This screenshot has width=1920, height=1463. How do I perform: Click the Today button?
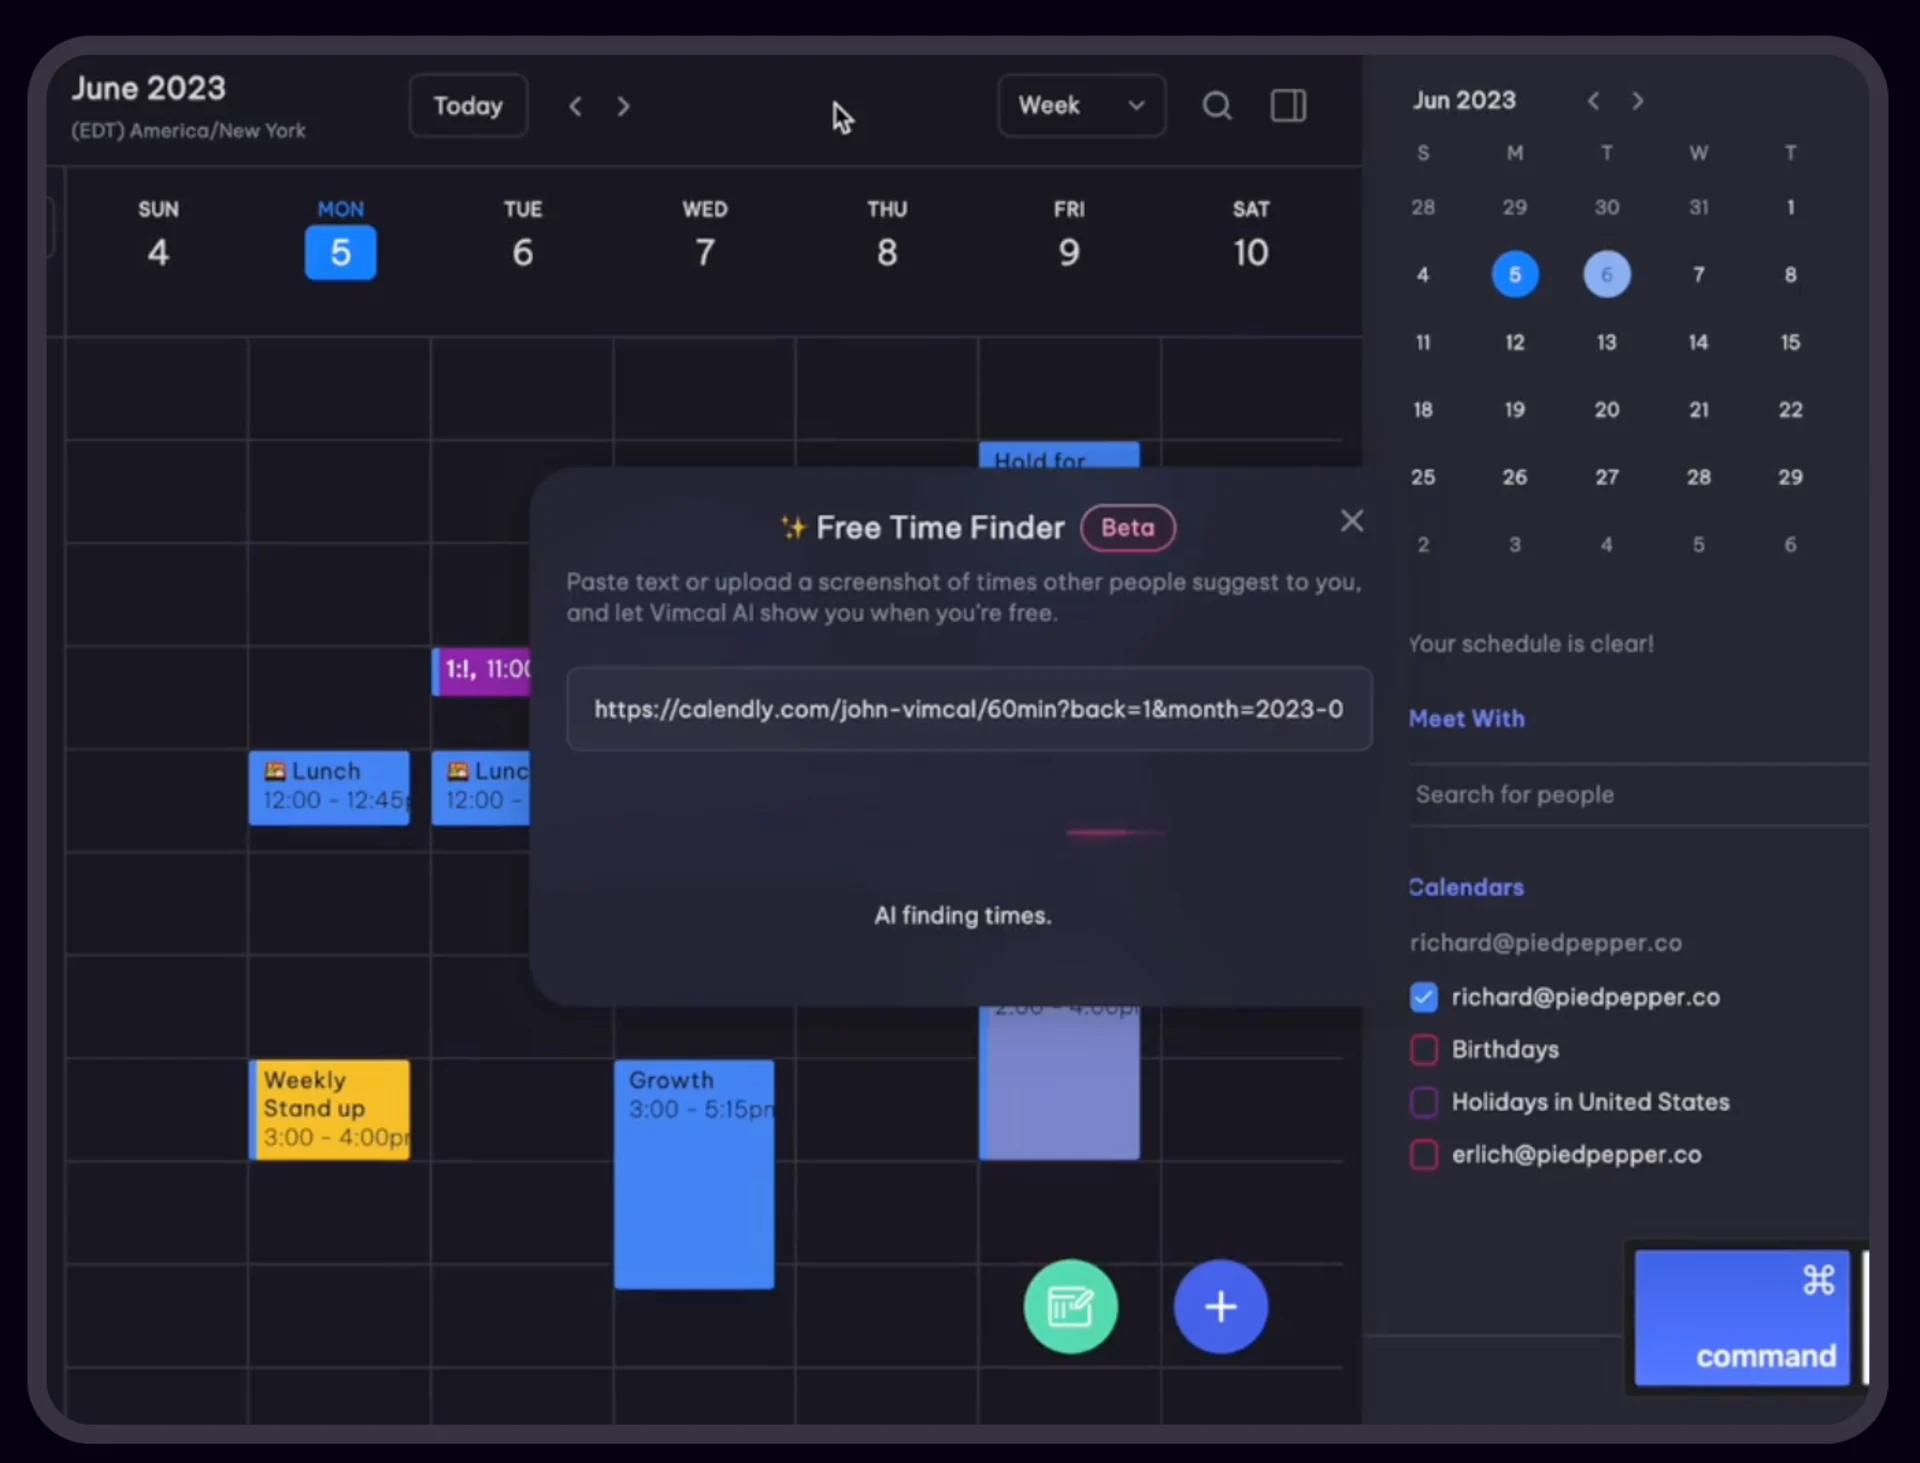tap(467, 105)
